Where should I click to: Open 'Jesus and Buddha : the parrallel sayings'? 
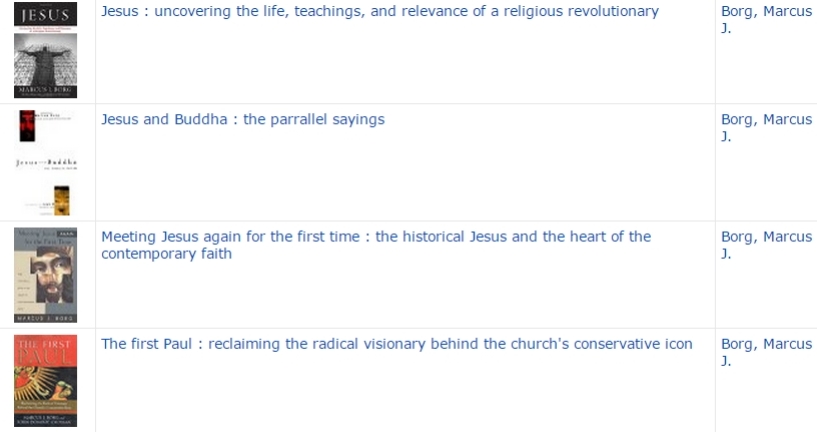pos(243,119)
